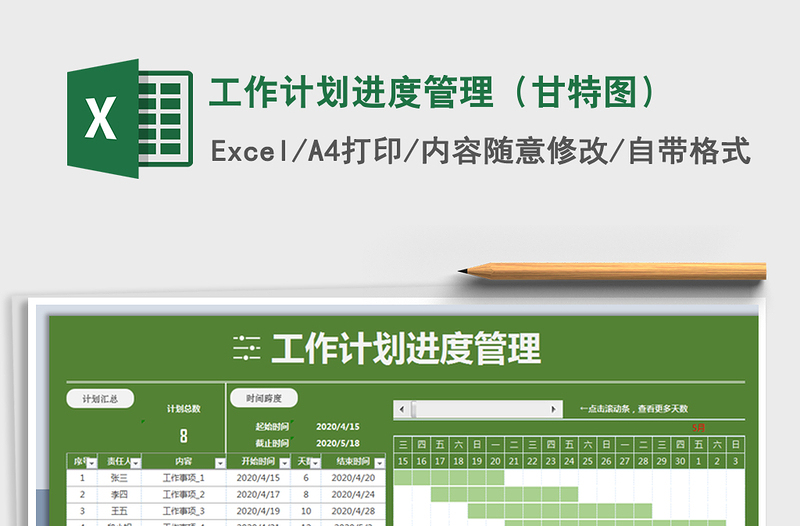The image size is (800, 526).
Task: Click Gantt date header 24
Action: [x=569, y=461]
